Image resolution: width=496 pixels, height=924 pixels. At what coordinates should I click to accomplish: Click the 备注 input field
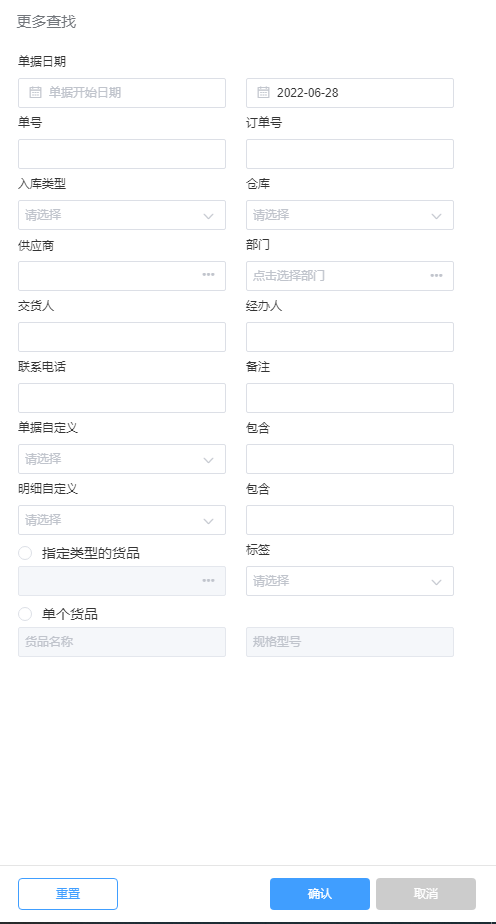(x=350, y=398)
